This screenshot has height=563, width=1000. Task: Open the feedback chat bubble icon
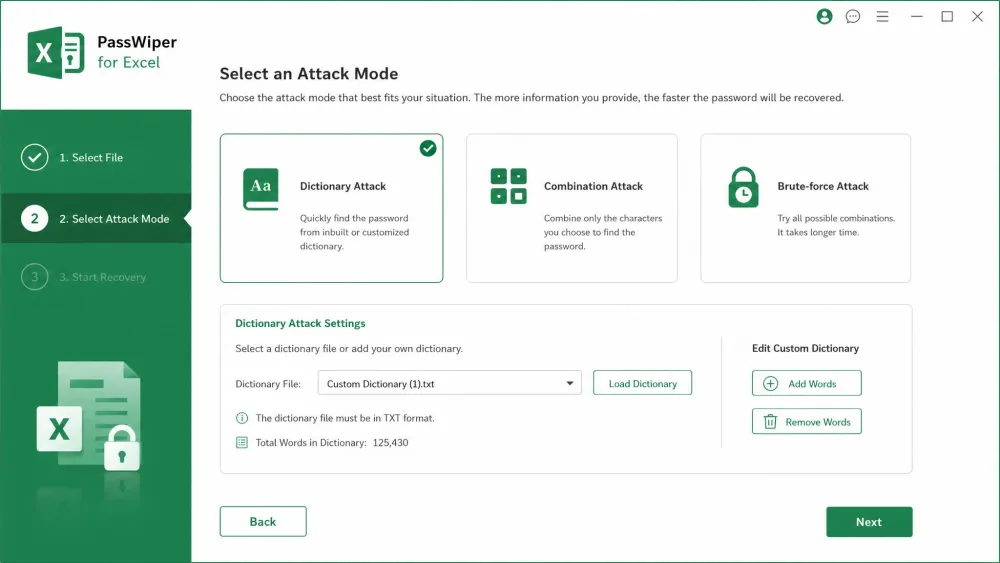pyautogui.click(x=853, y=17)
